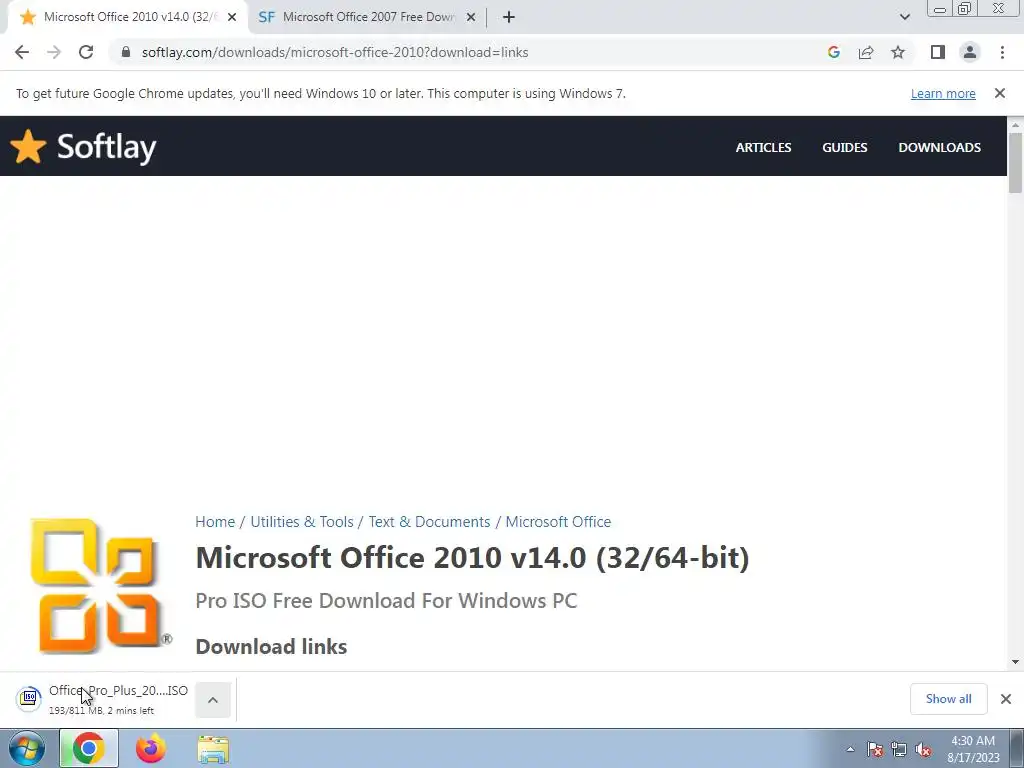Launch Firefox from the taskbar
This screenshot has width=1024, height=768.
coord(151,749)
